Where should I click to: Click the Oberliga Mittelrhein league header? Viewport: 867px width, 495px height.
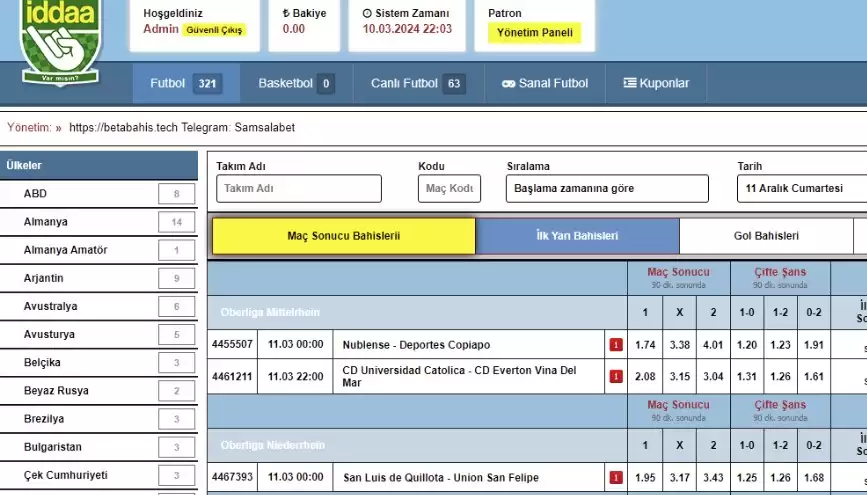(x=270, y=312)
